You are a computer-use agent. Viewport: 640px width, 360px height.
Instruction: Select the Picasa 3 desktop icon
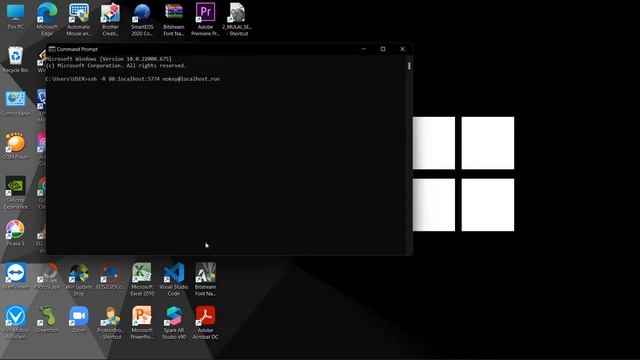tap(16, 233)
